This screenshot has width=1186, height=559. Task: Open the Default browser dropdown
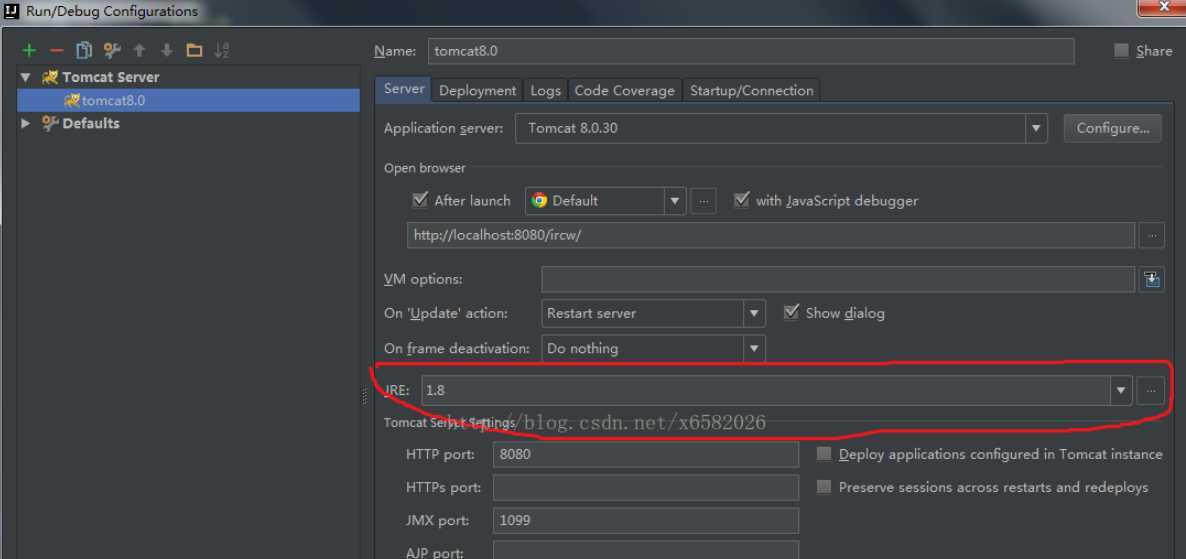[675, 201]
